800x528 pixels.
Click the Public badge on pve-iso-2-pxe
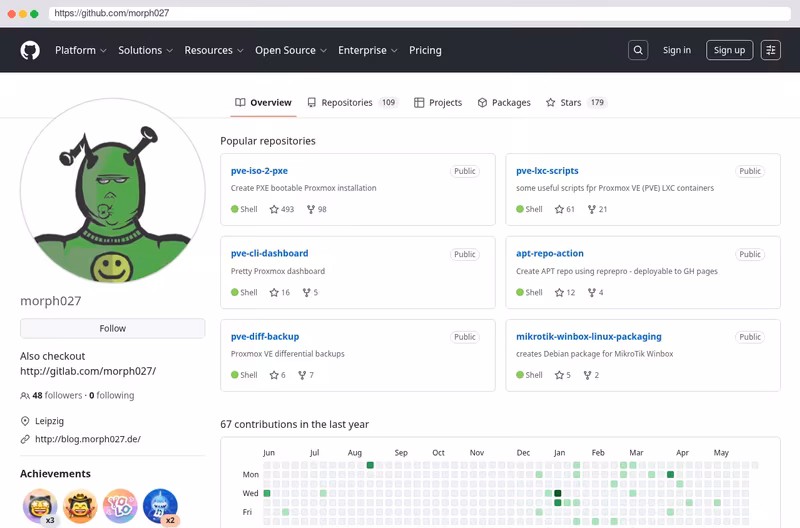(x=465, y=171)
